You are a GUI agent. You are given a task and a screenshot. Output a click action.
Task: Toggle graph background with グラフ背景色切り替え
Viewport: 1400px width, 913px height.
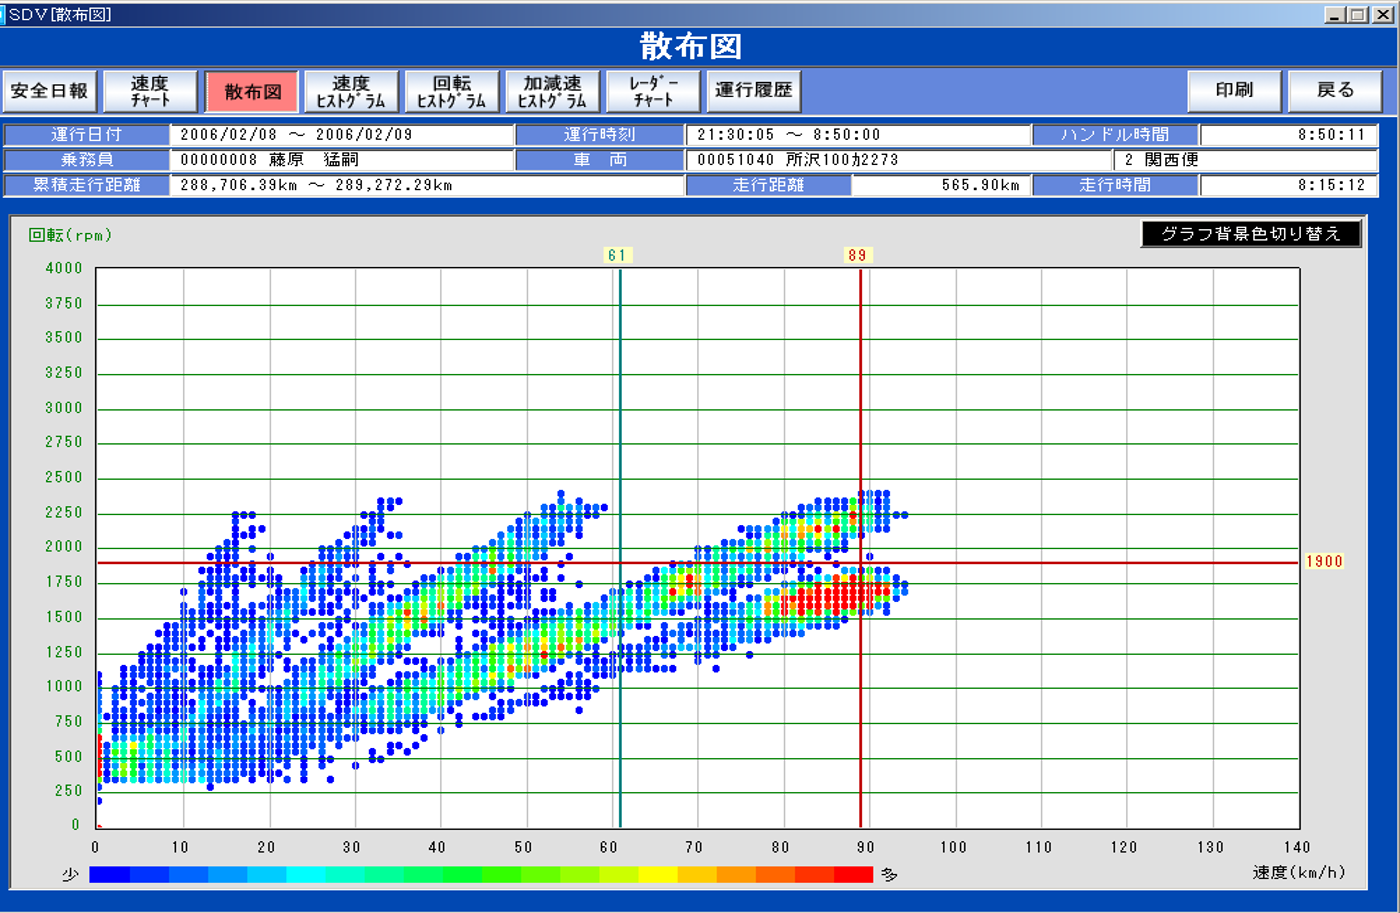tap(1251, 234)
